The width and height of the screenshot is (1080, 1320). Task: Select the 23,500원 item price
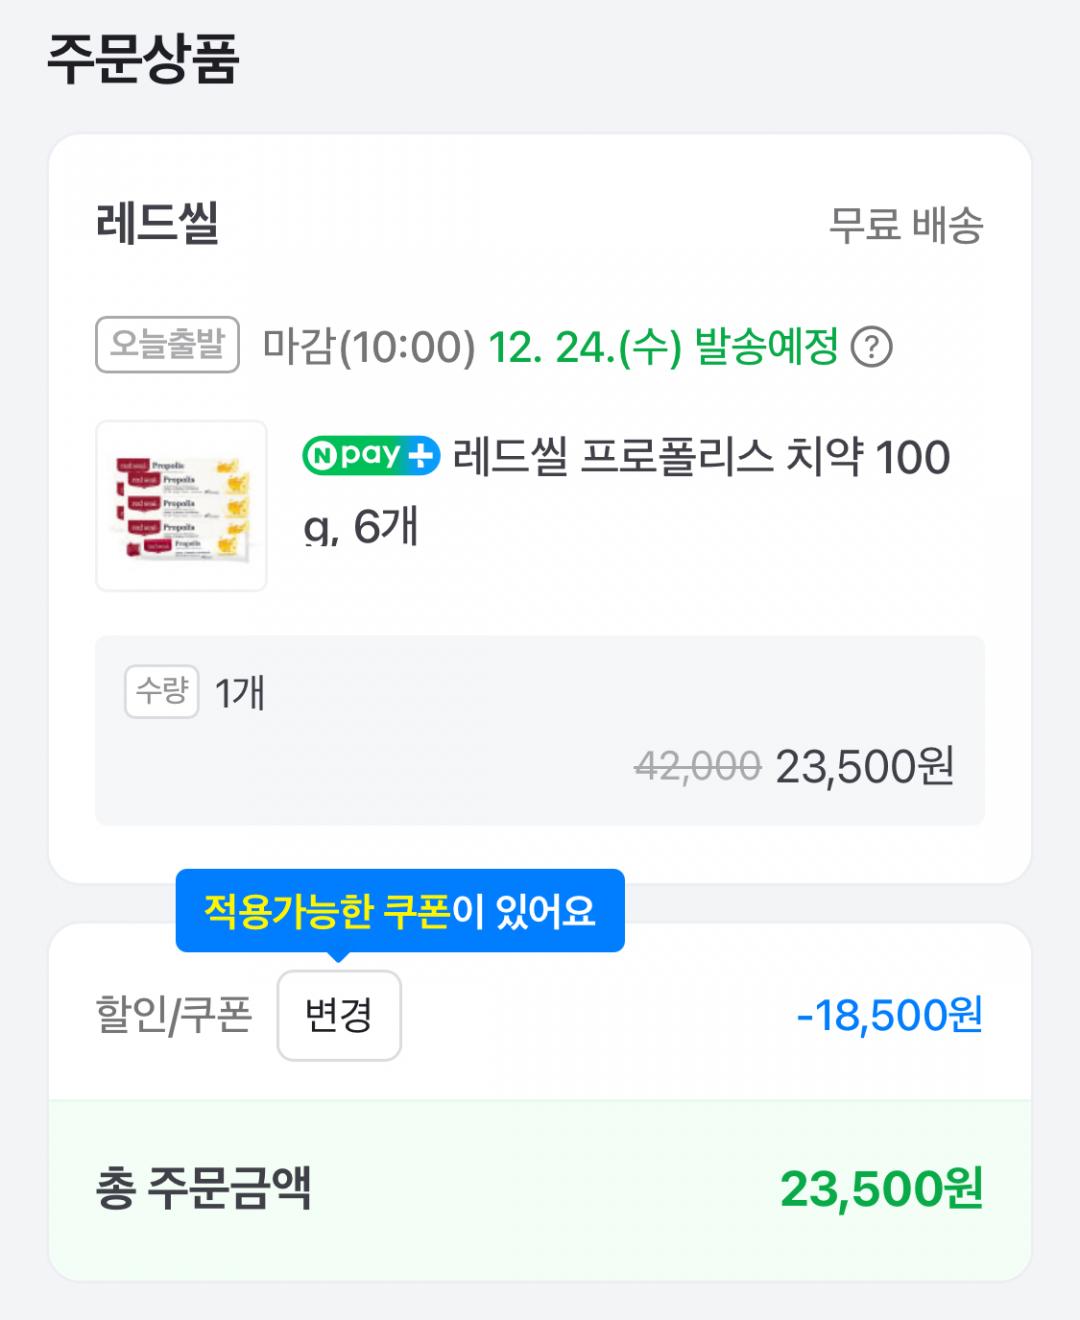click(864, 767)
